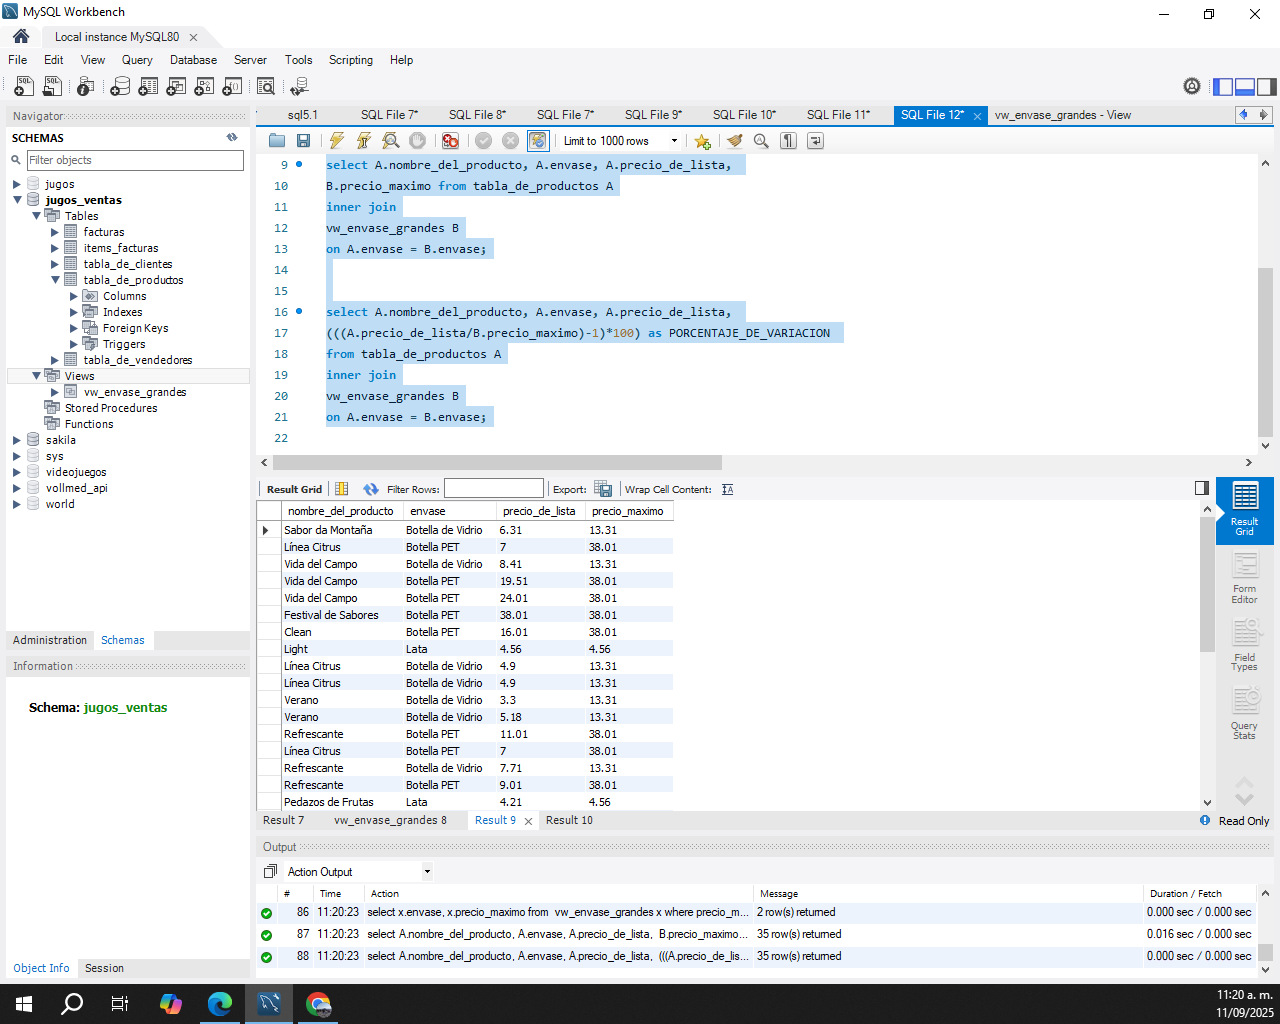
Task: Expand the sakila schema
Action: pos(17,440)
